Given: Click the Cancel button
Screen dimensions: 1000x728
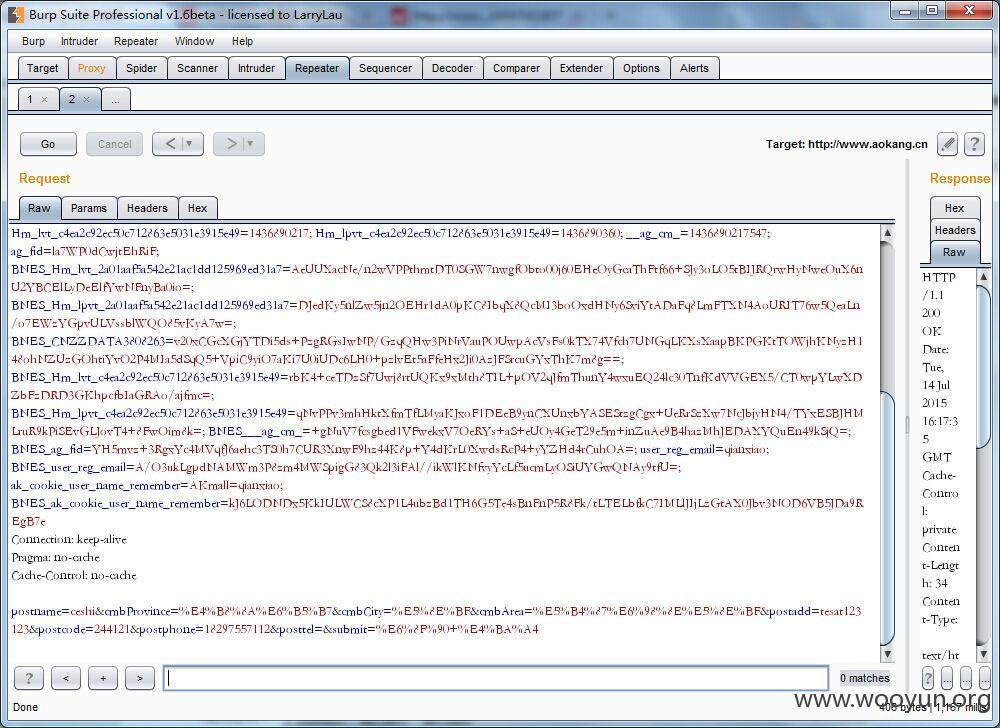Looking at the screenshot, I should [x=114, y=144].
